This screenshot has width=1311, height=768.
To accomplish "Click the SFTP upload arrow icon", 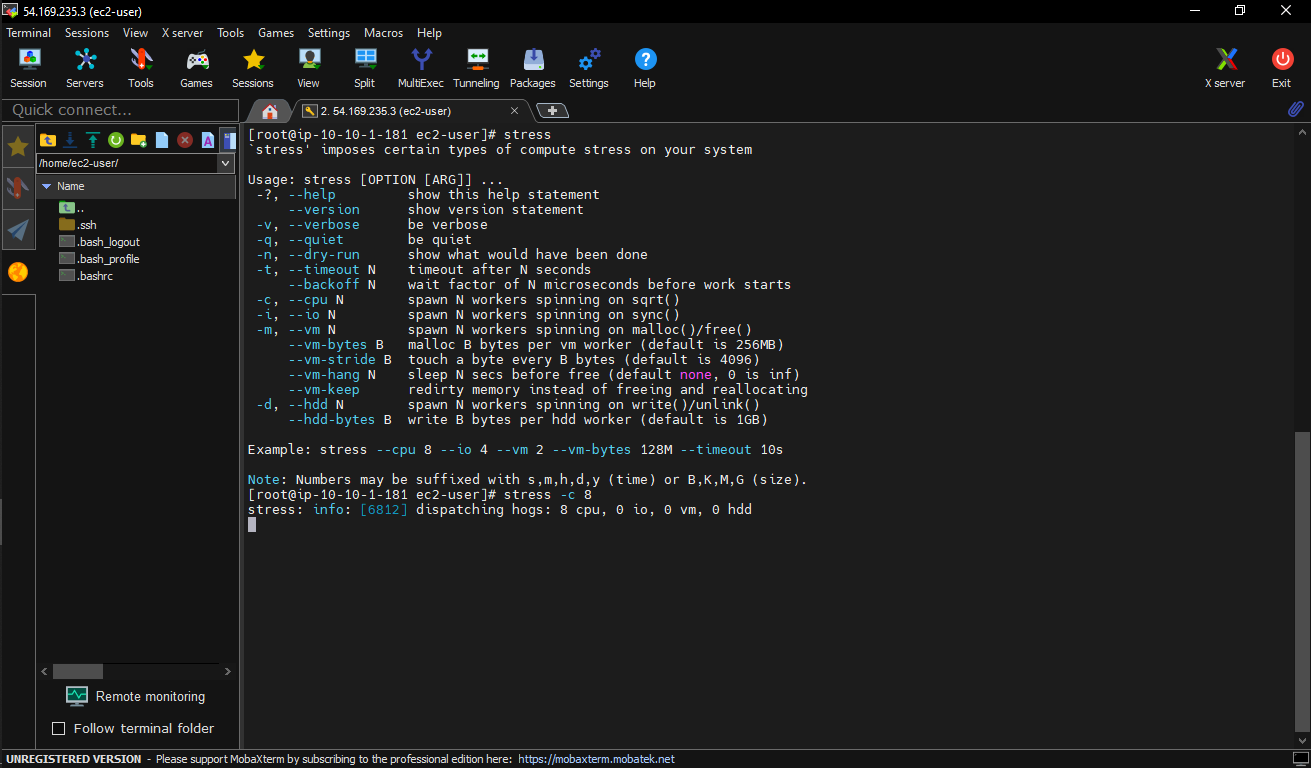I will coord(93,140).
